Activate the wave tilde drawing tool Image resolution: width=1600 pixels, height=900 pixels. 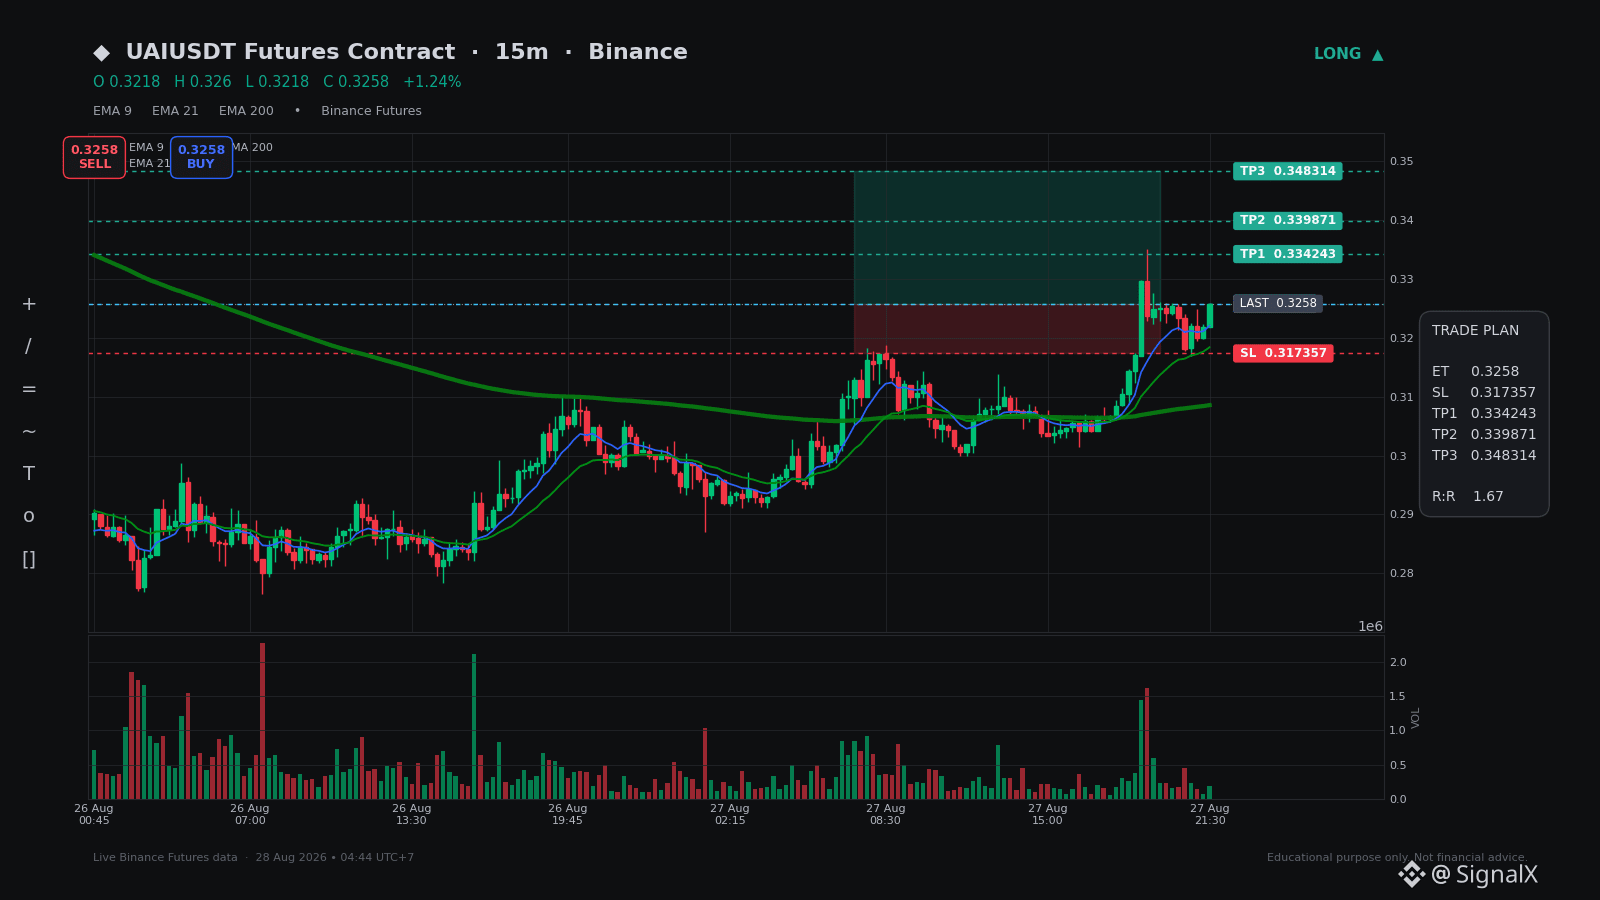(x=29, y=432)
